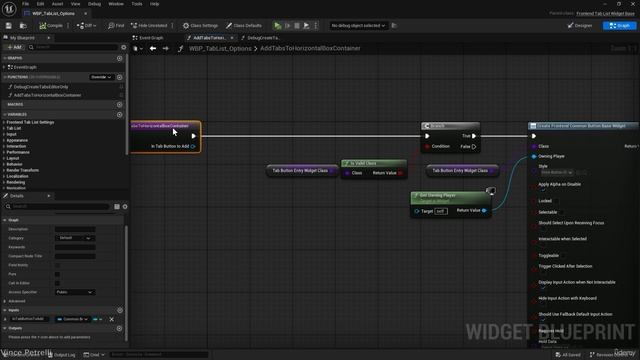The height and width of the screenshot is (360, 640).
Task: Close the AddTabsToHorizontal graph tab
Action: (x=232, y=38)
